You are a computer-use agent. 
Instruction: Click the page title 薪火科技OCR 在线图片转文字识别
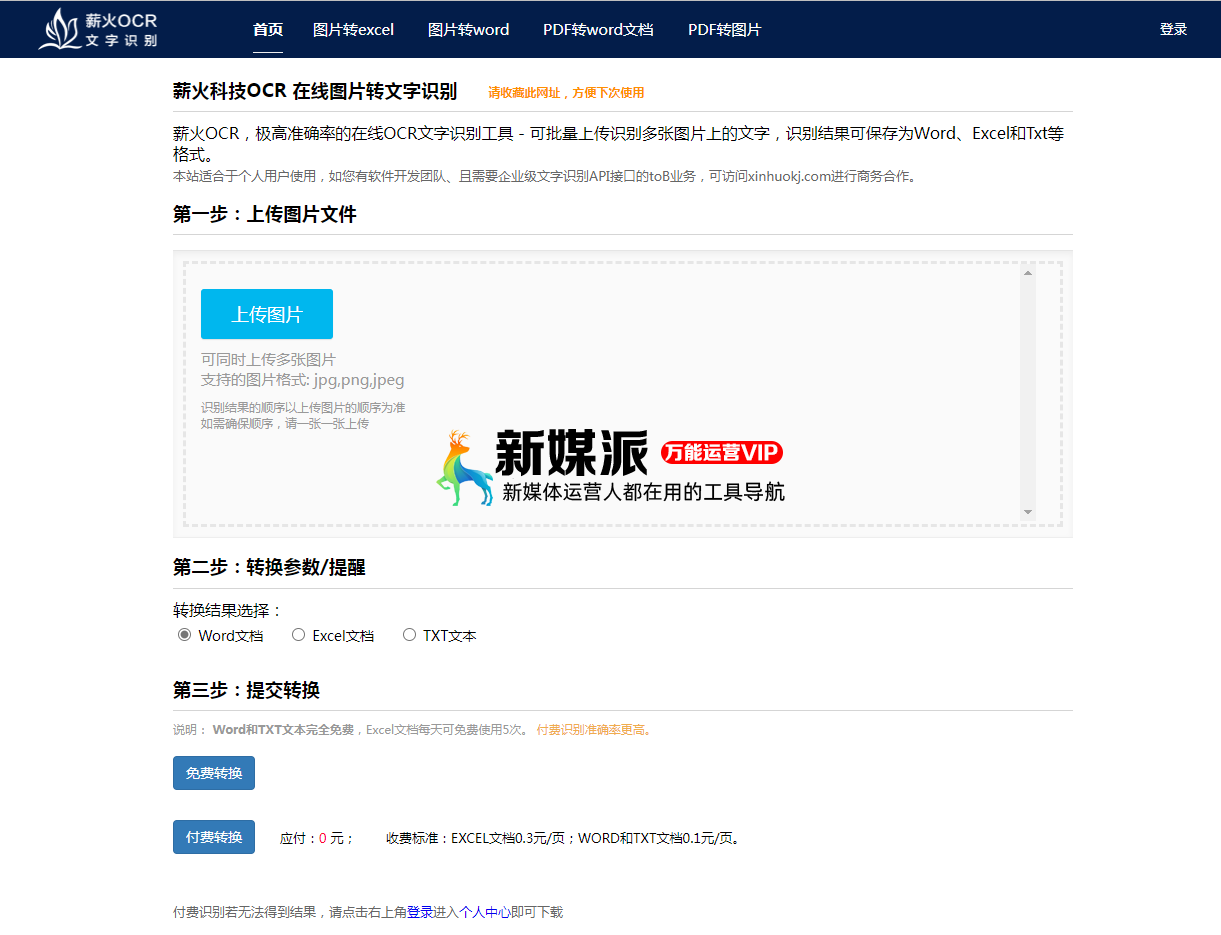[315, 92]
